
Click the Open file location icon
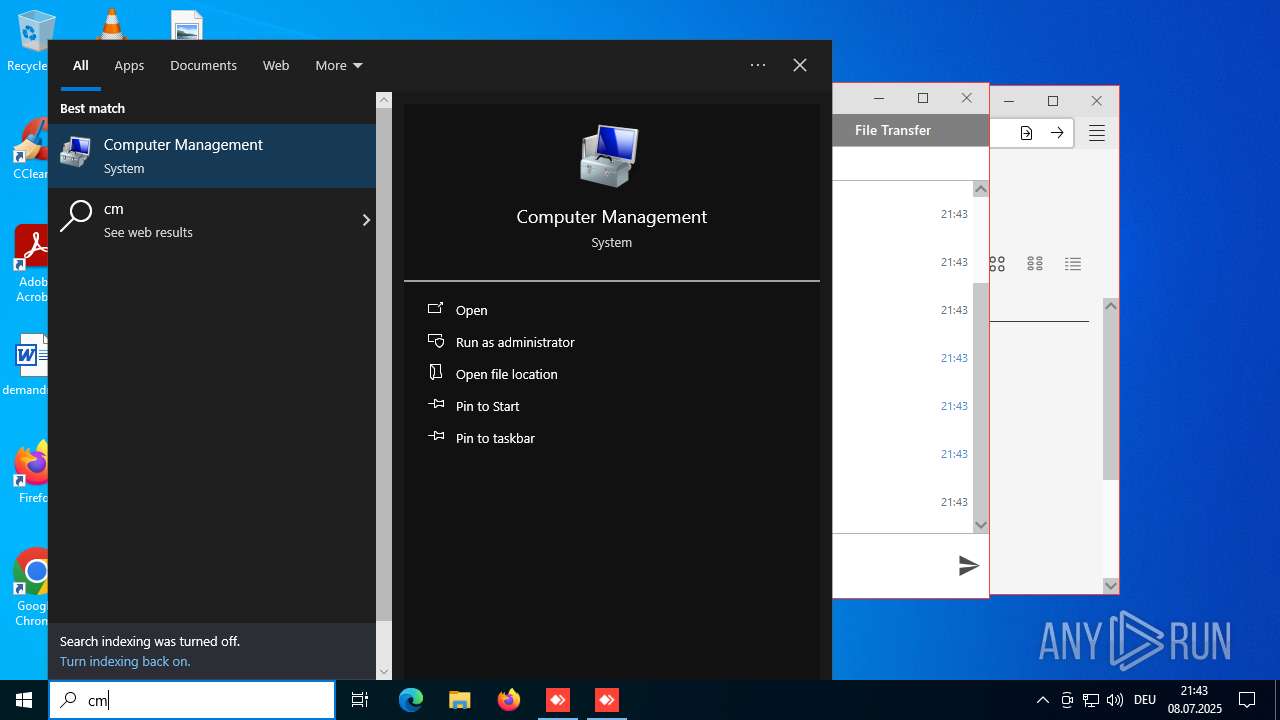(435, 373)
